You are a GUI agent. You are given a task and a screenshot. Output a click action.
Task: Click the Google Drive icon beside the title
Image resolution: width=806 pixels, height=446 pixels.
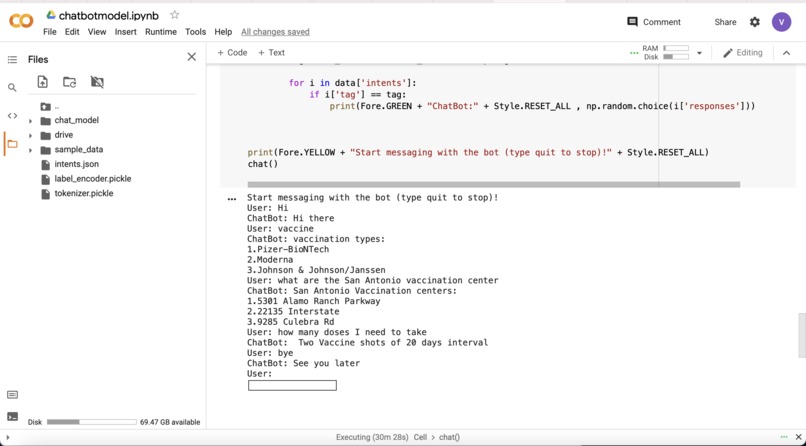[50, 15]
